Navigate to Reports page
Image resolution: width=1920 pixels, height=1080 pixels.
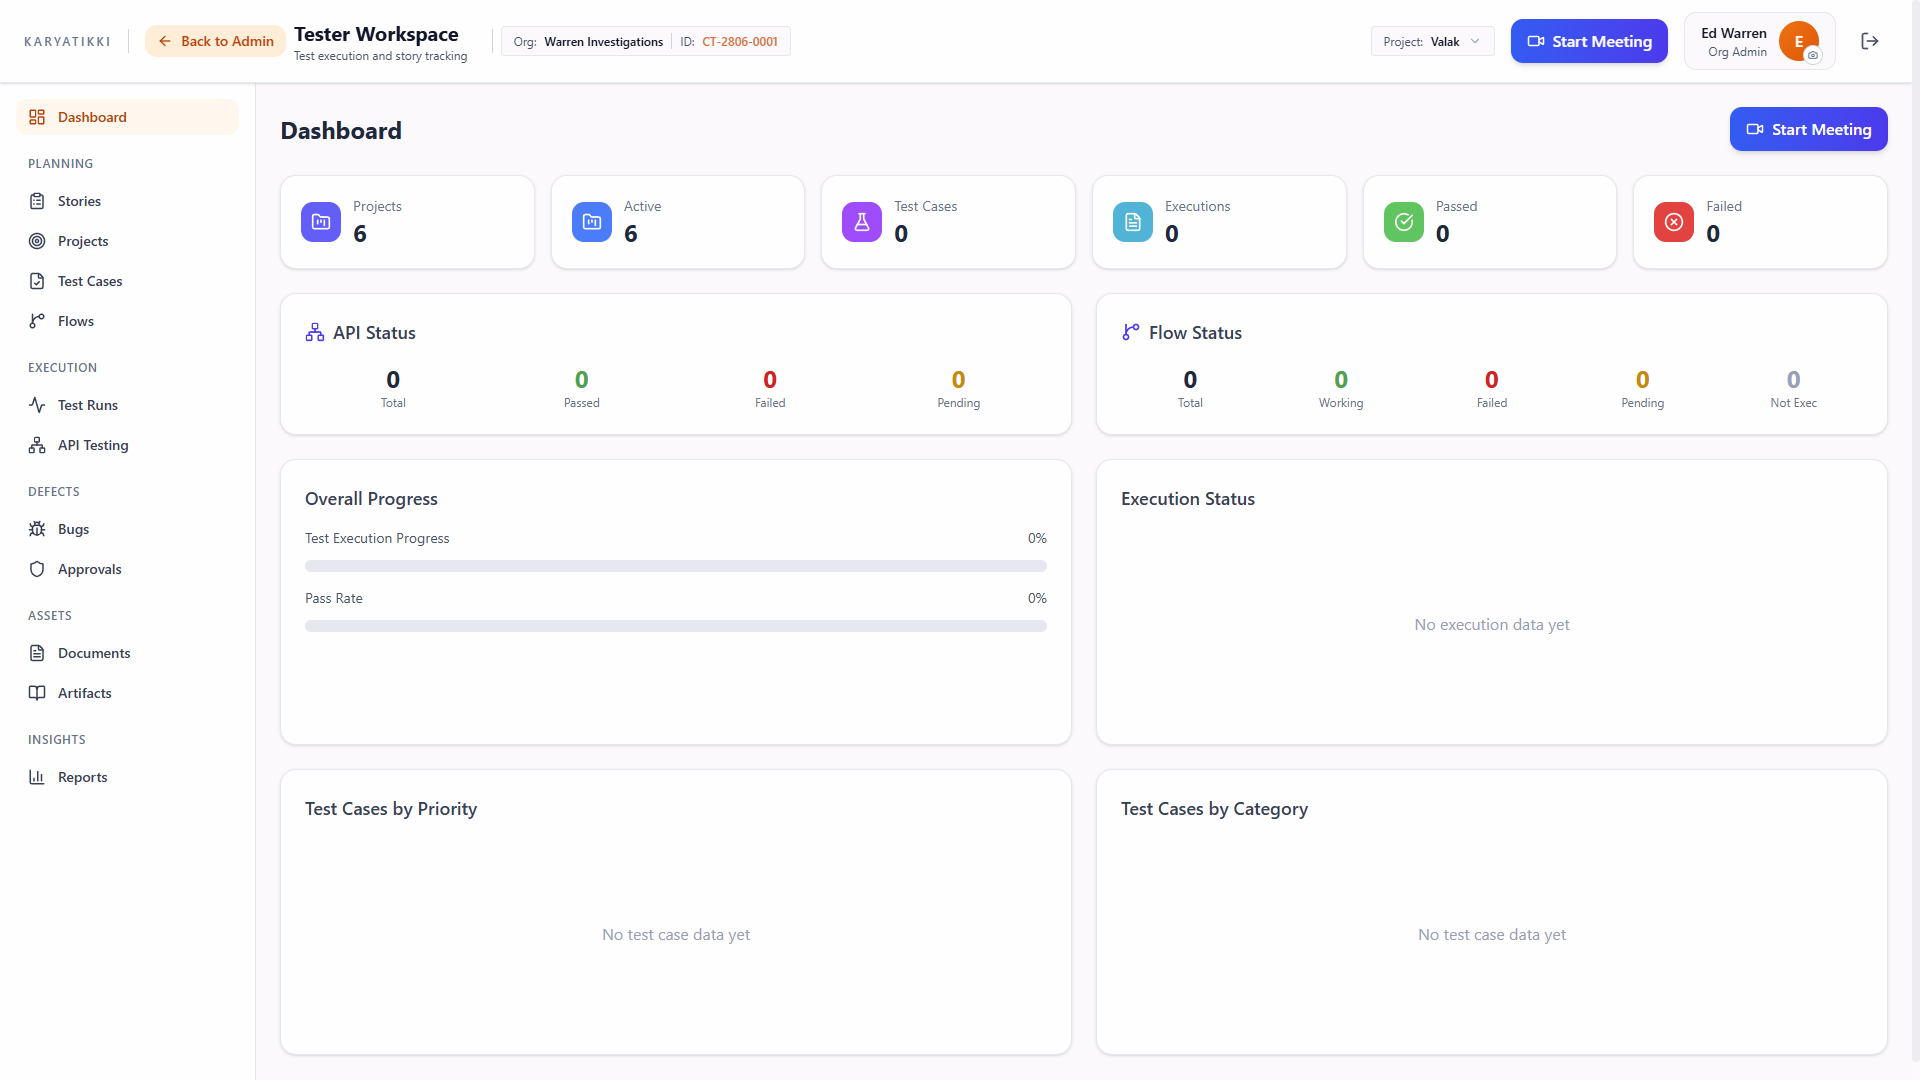click(127, 777)
